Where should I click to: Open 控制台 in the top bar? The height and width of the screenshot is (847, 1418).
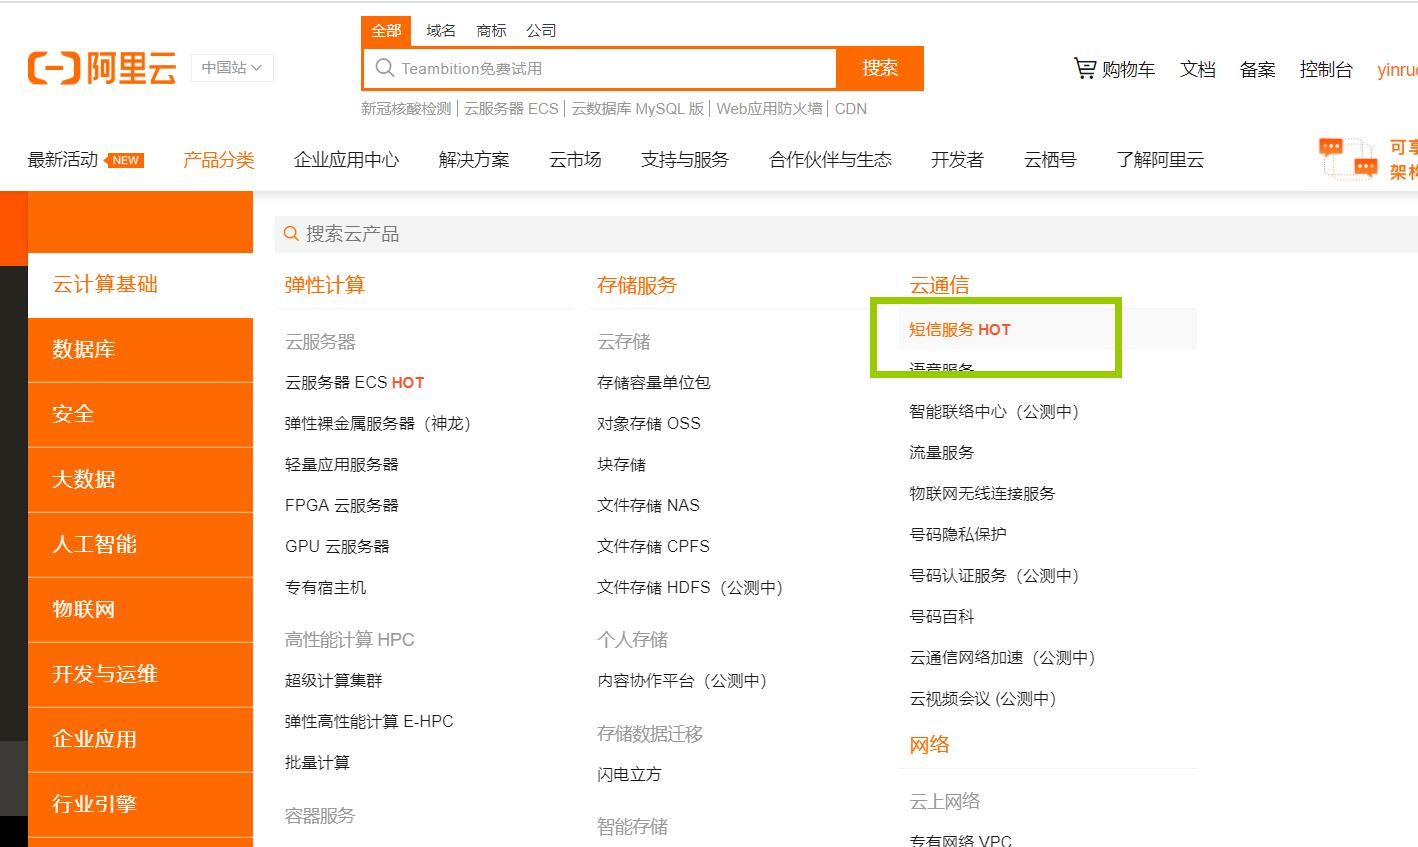pos(1326,69)
